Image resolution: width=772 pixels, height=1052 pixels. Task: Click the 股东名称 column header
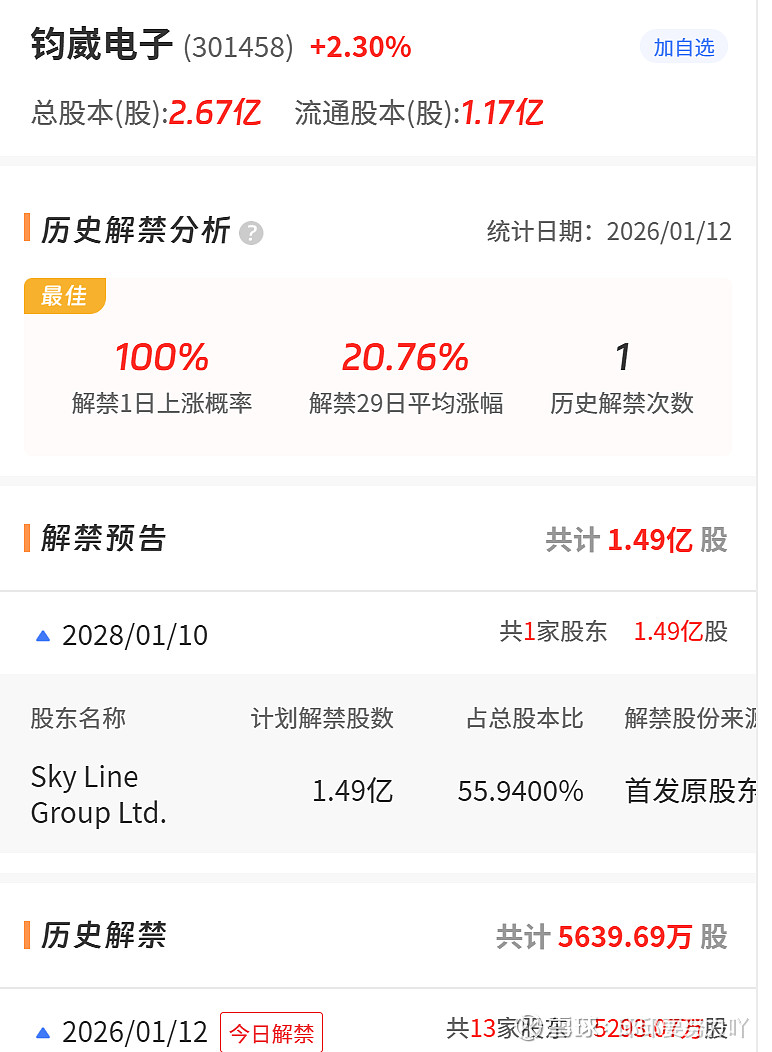78,718
